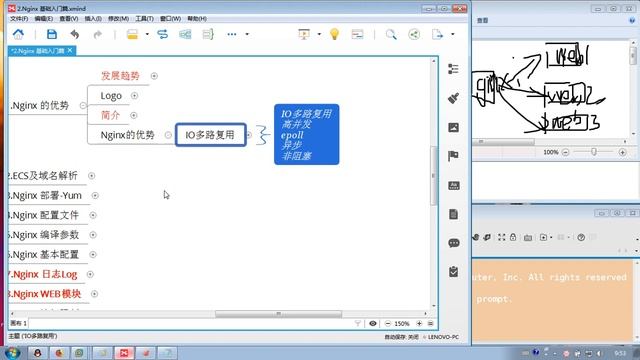The height and width of the screenshot is (360, 640).
Task: Add a relationship line between topics
Action: [x=162, y=34]
